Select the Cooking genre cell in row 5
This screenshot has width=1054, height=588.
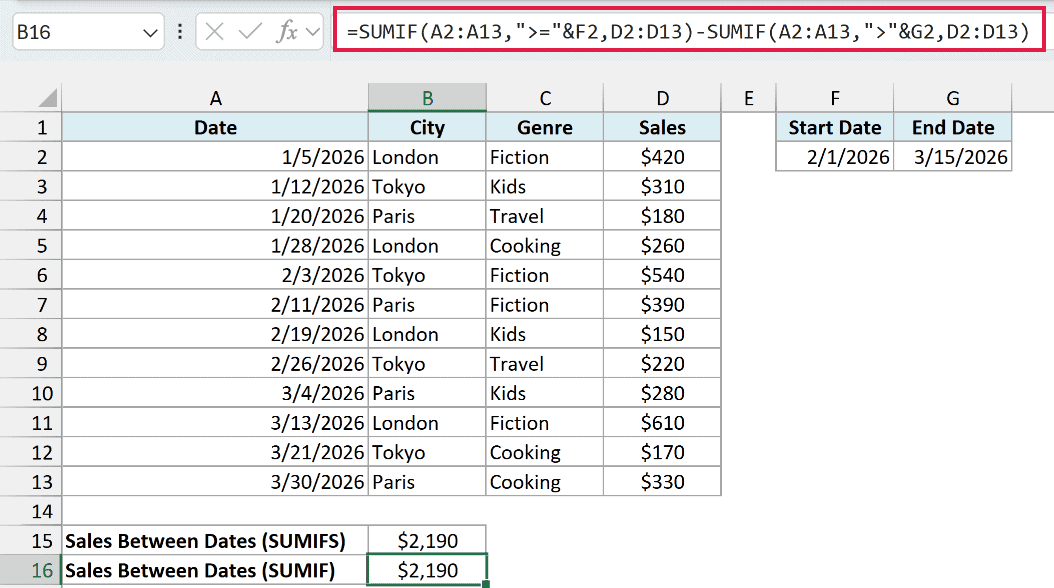coord(545,246)
